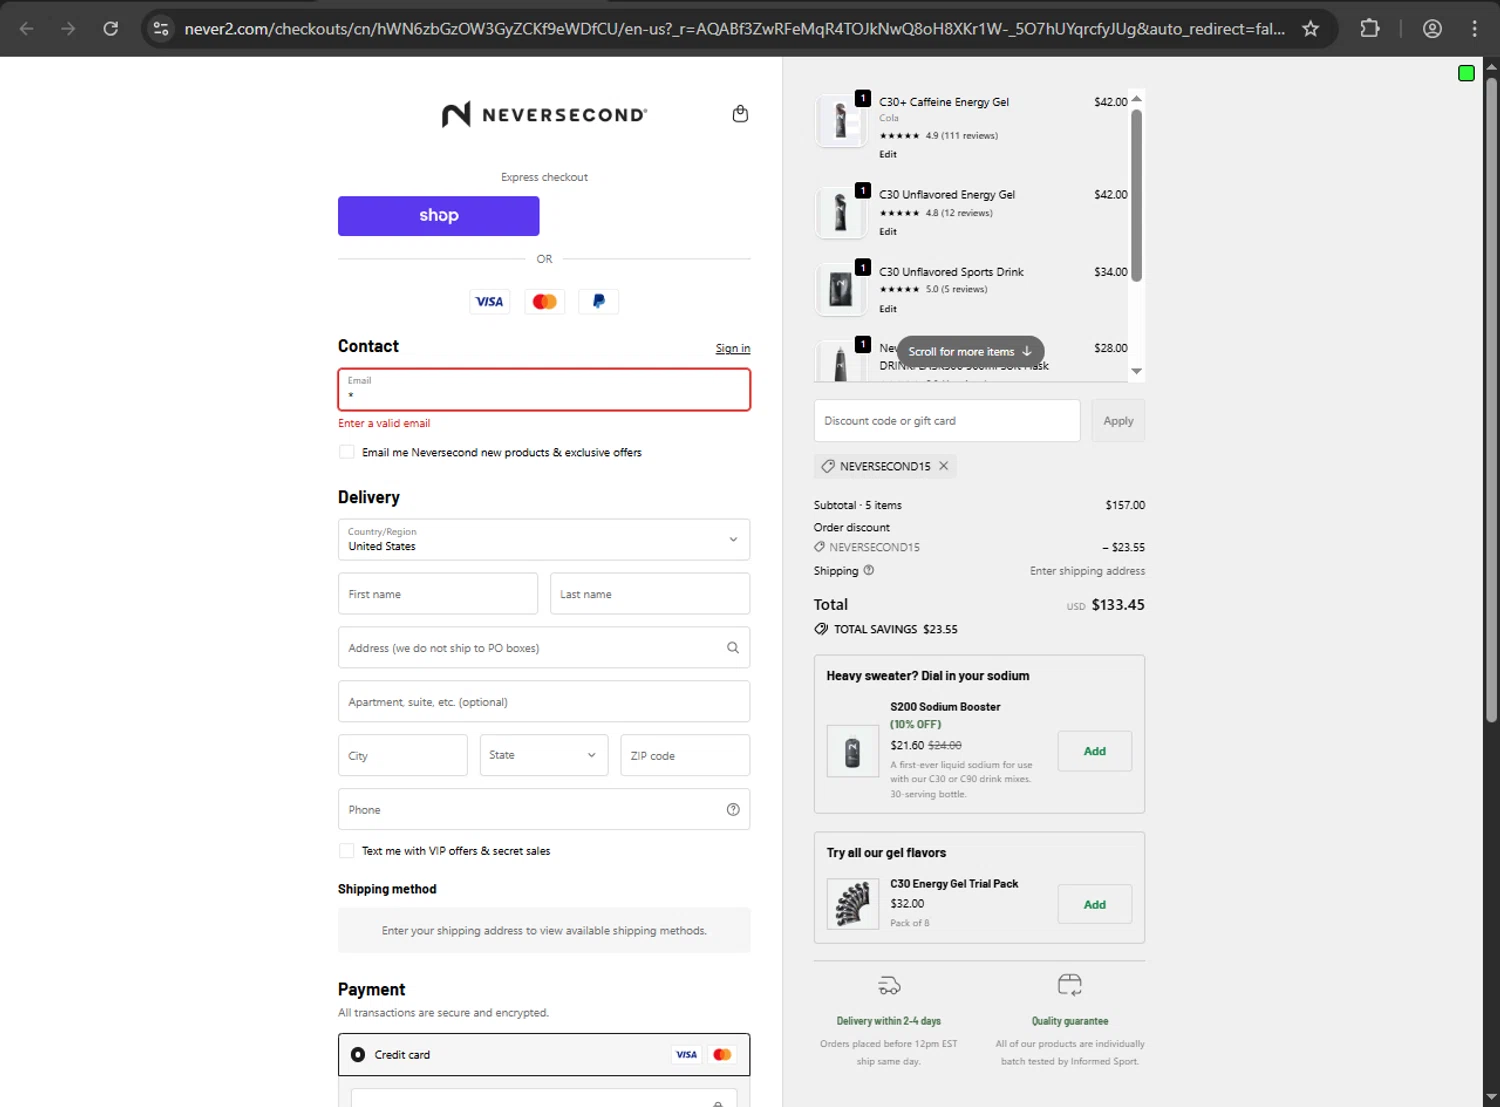
Task: Click the Last name field
Action: click(x=650, y=594)
